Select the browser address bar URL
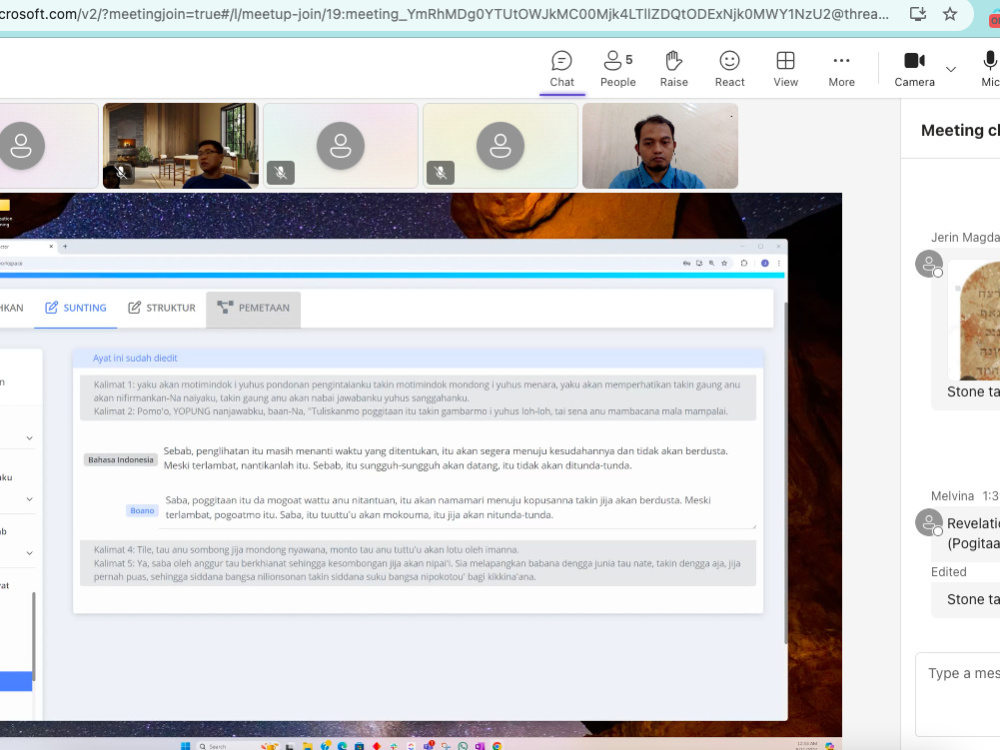1000x750 pixels. pyautogui.click(x=445, y=14)
